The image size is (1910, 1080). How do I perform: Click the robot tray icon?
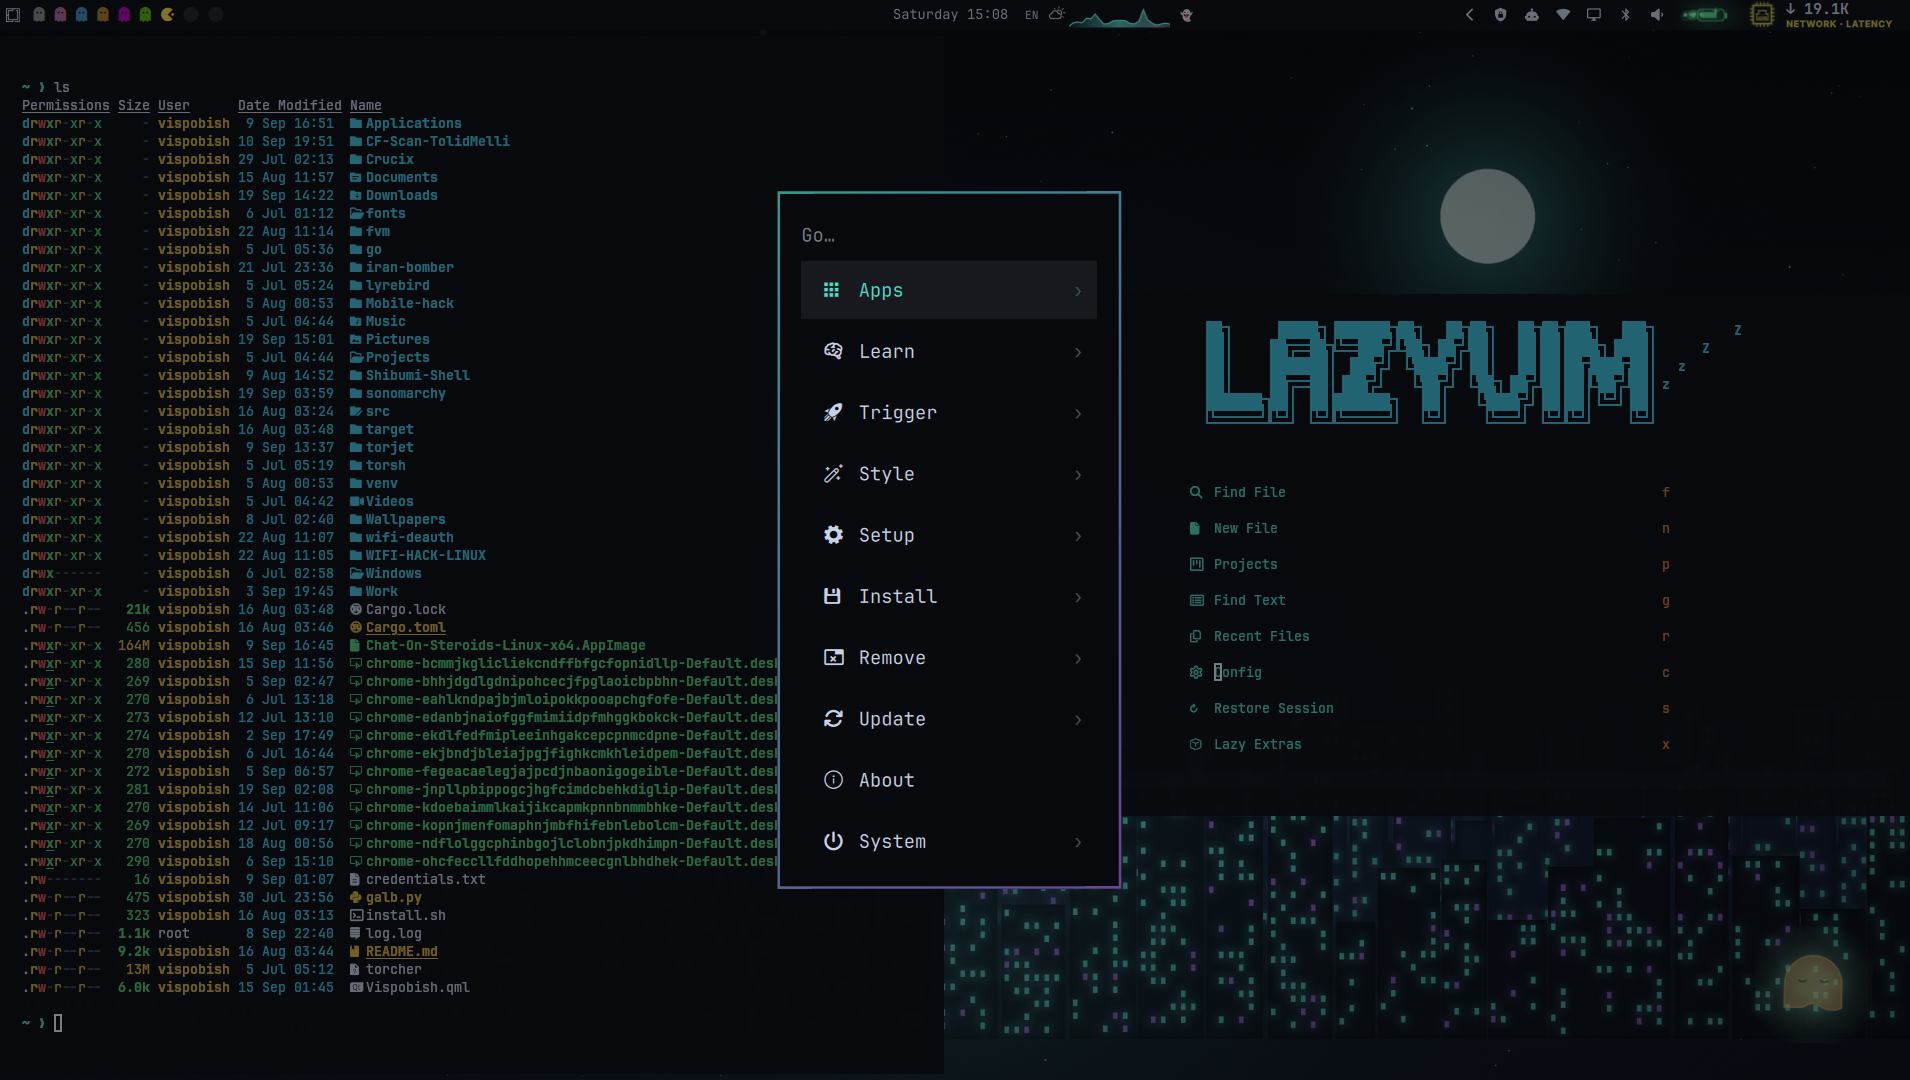1531,15
